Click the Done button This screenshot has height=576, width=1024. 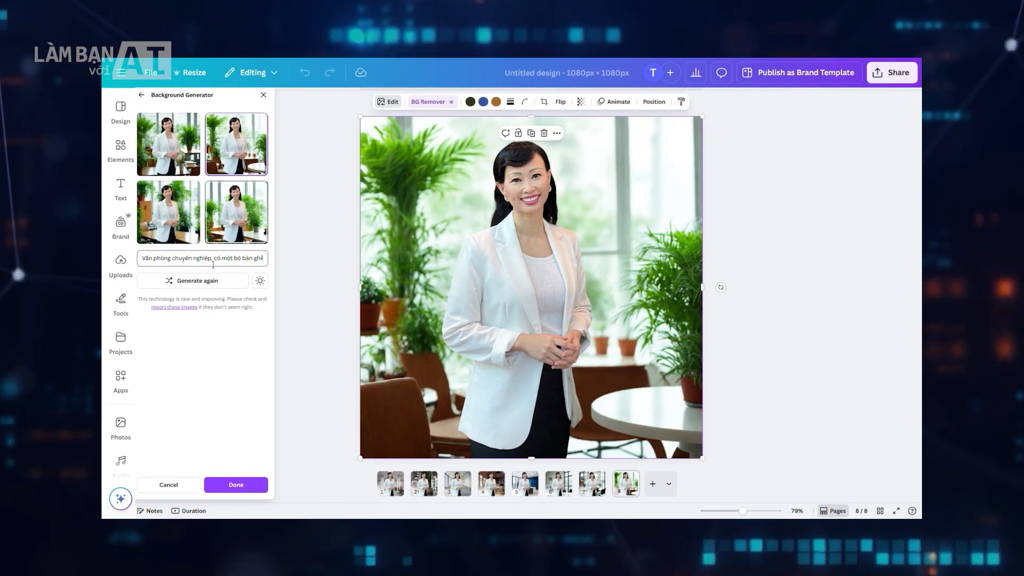pos(236,485)
